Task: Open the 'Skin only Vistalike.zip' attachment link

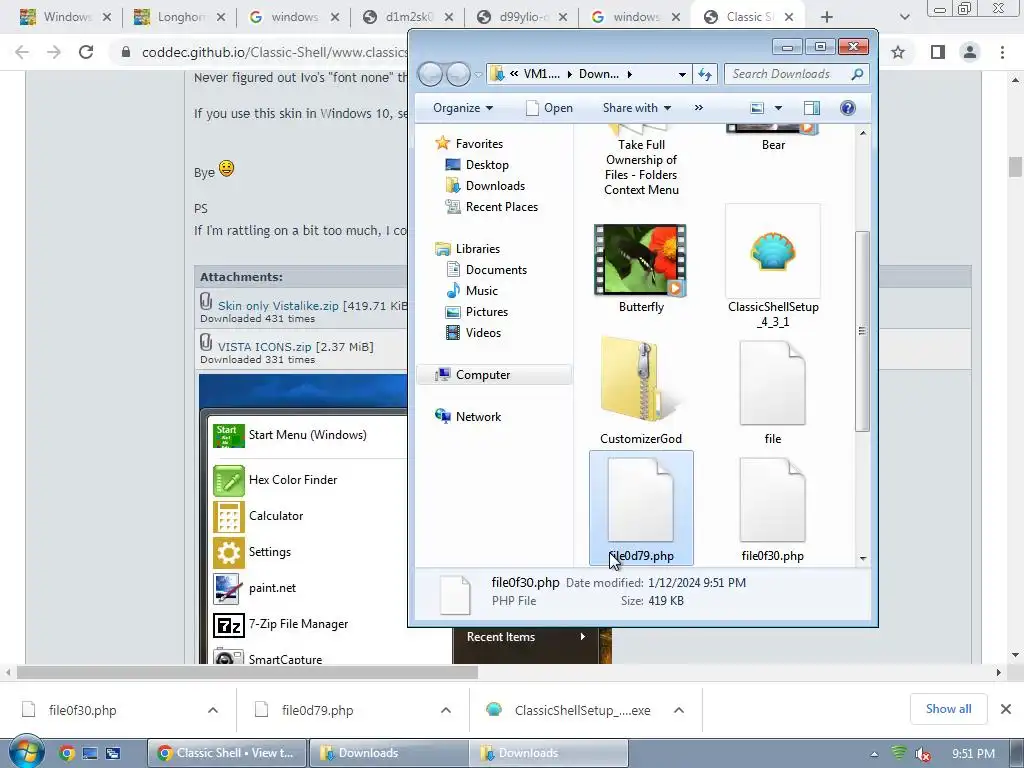Action: pyautogui.click(x=278, y=306)
